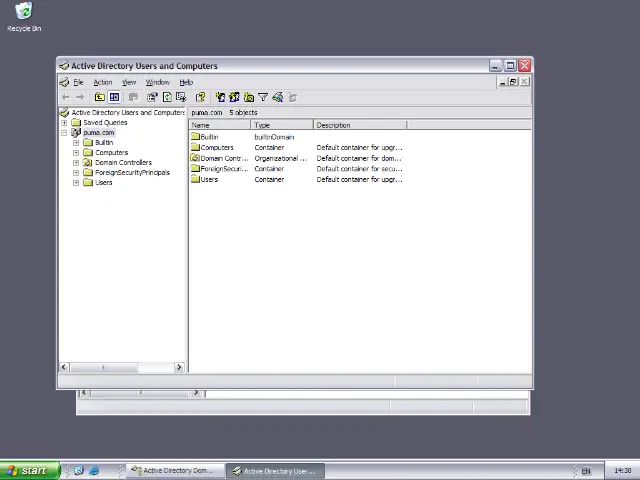Click the 14:30 taskbar clock
Viewport: 640px width, 480px height.
point(622,471)
